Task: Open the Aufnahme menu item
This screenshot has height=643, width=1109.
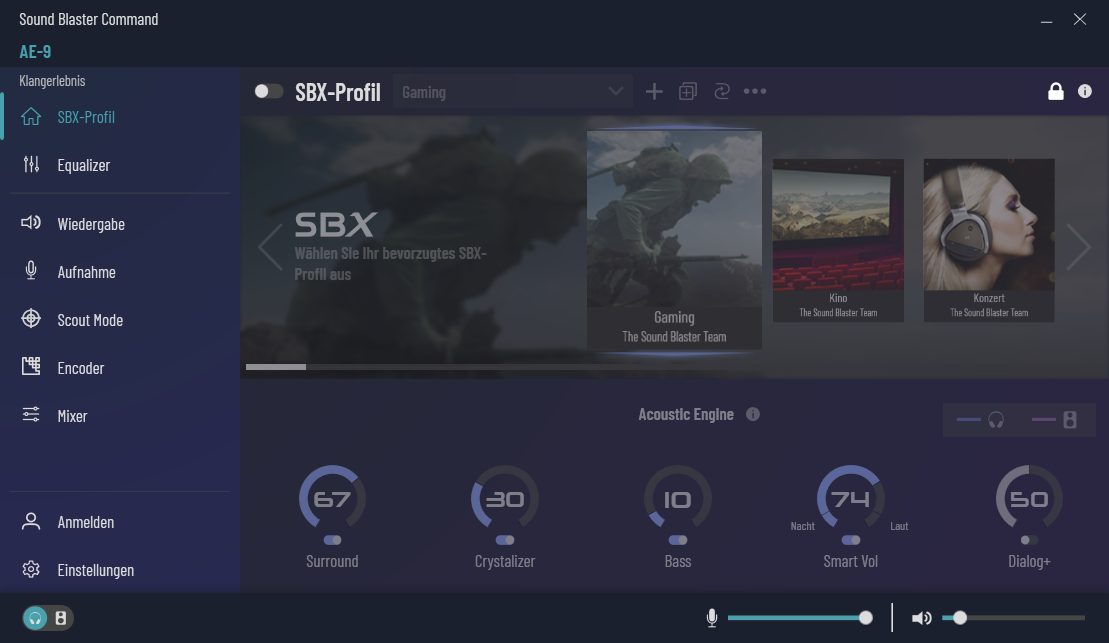Action: pyautogui.click(x=120, y=272)
